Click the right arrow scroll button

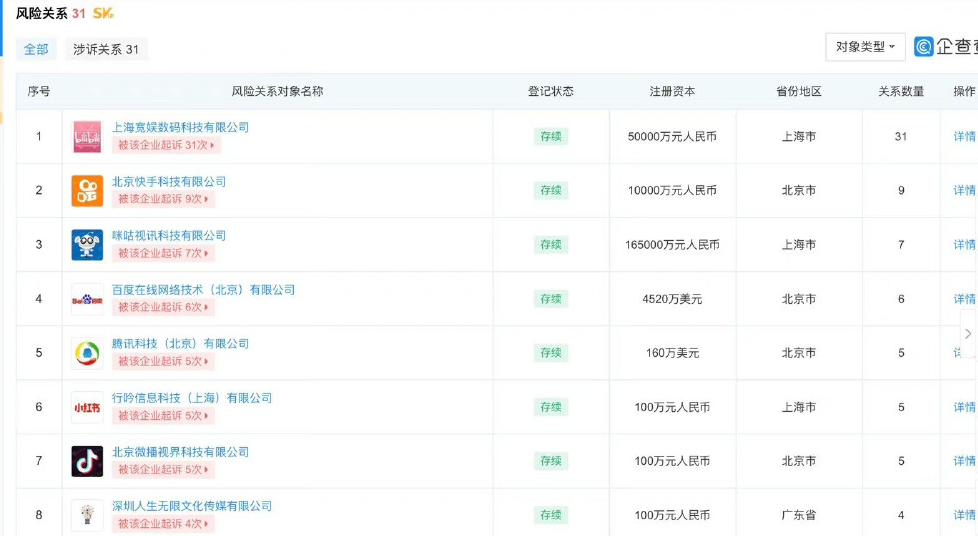tap(967, 334)
